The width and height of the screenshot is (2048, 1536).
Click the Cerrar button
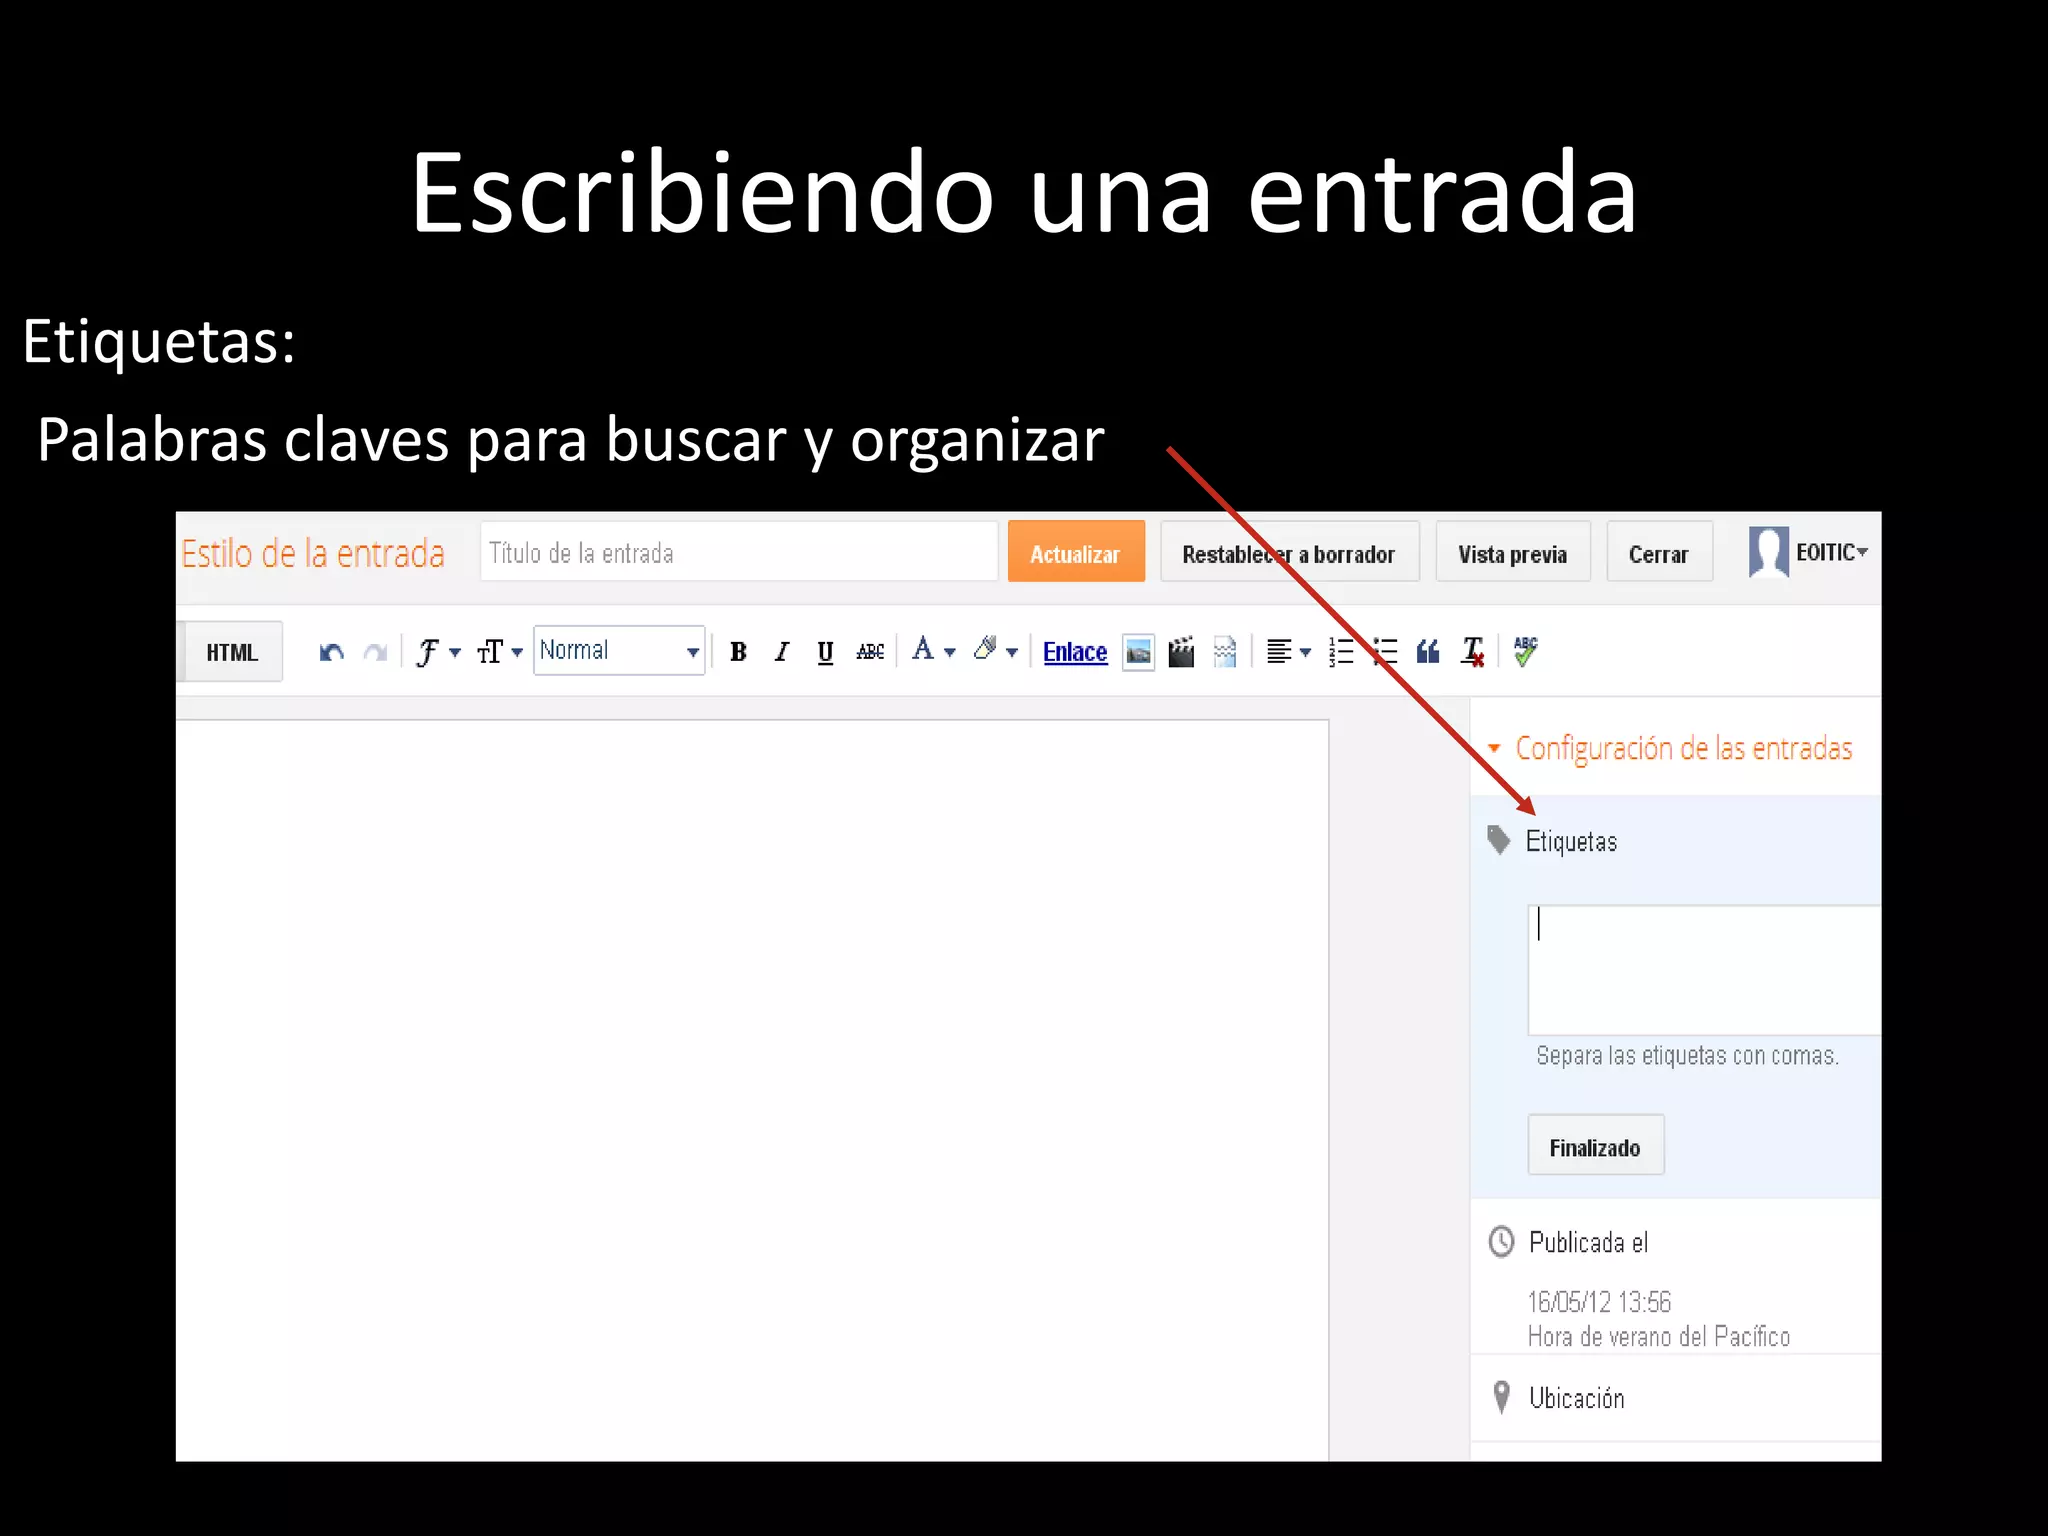(1659, 553)
